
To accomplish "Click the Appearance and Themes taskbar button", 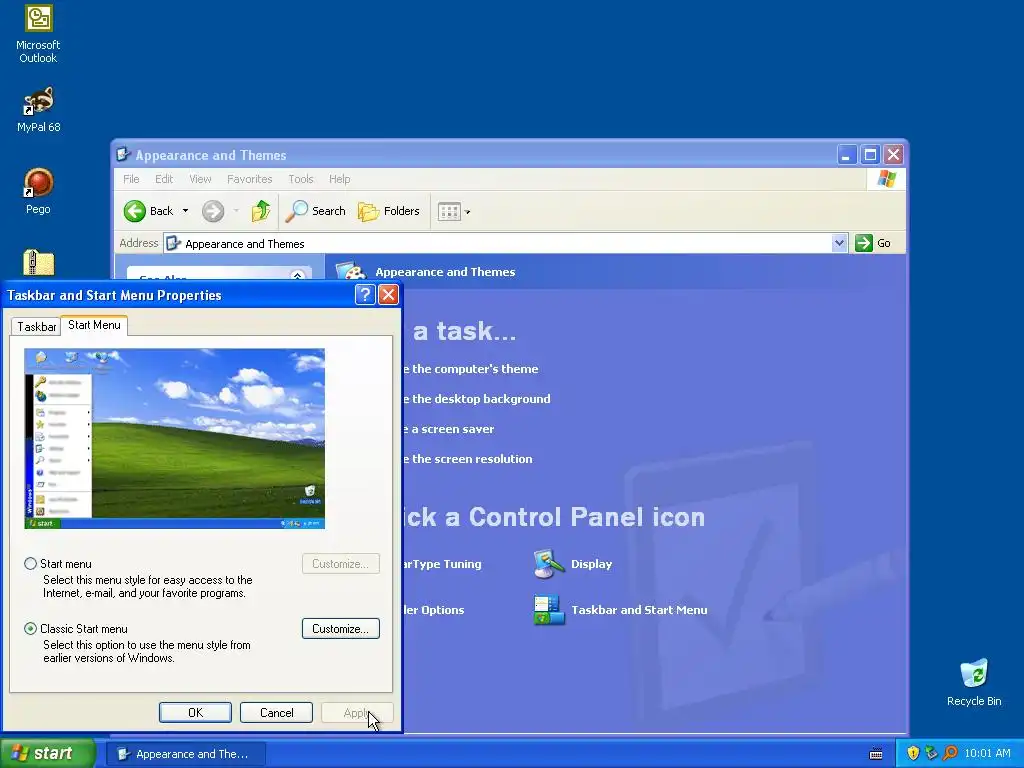I will (x=186, y=754).
